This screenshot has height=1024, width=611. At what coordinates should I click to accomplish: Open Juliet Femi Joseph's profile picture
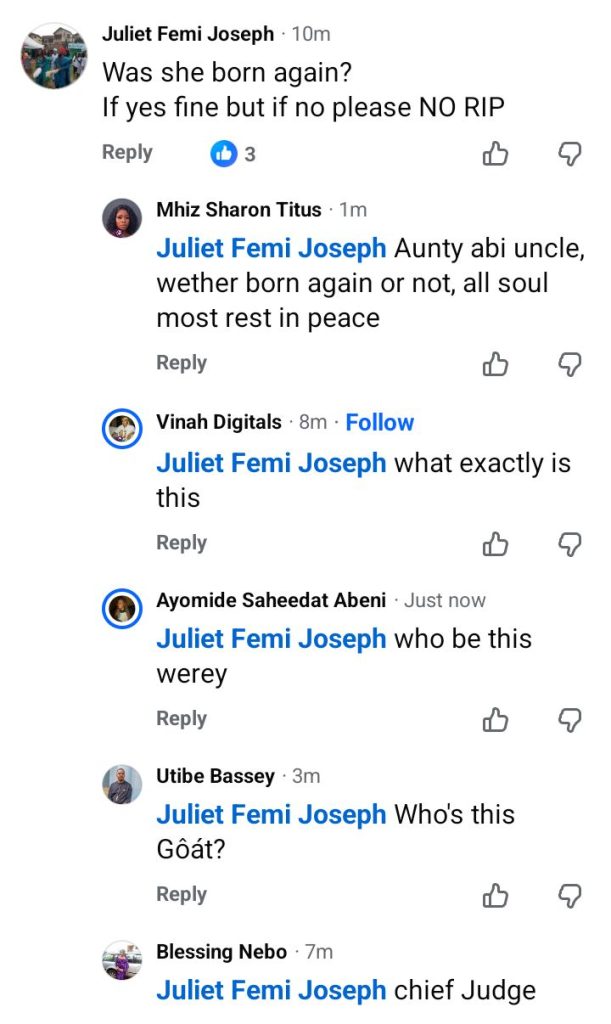54,56
